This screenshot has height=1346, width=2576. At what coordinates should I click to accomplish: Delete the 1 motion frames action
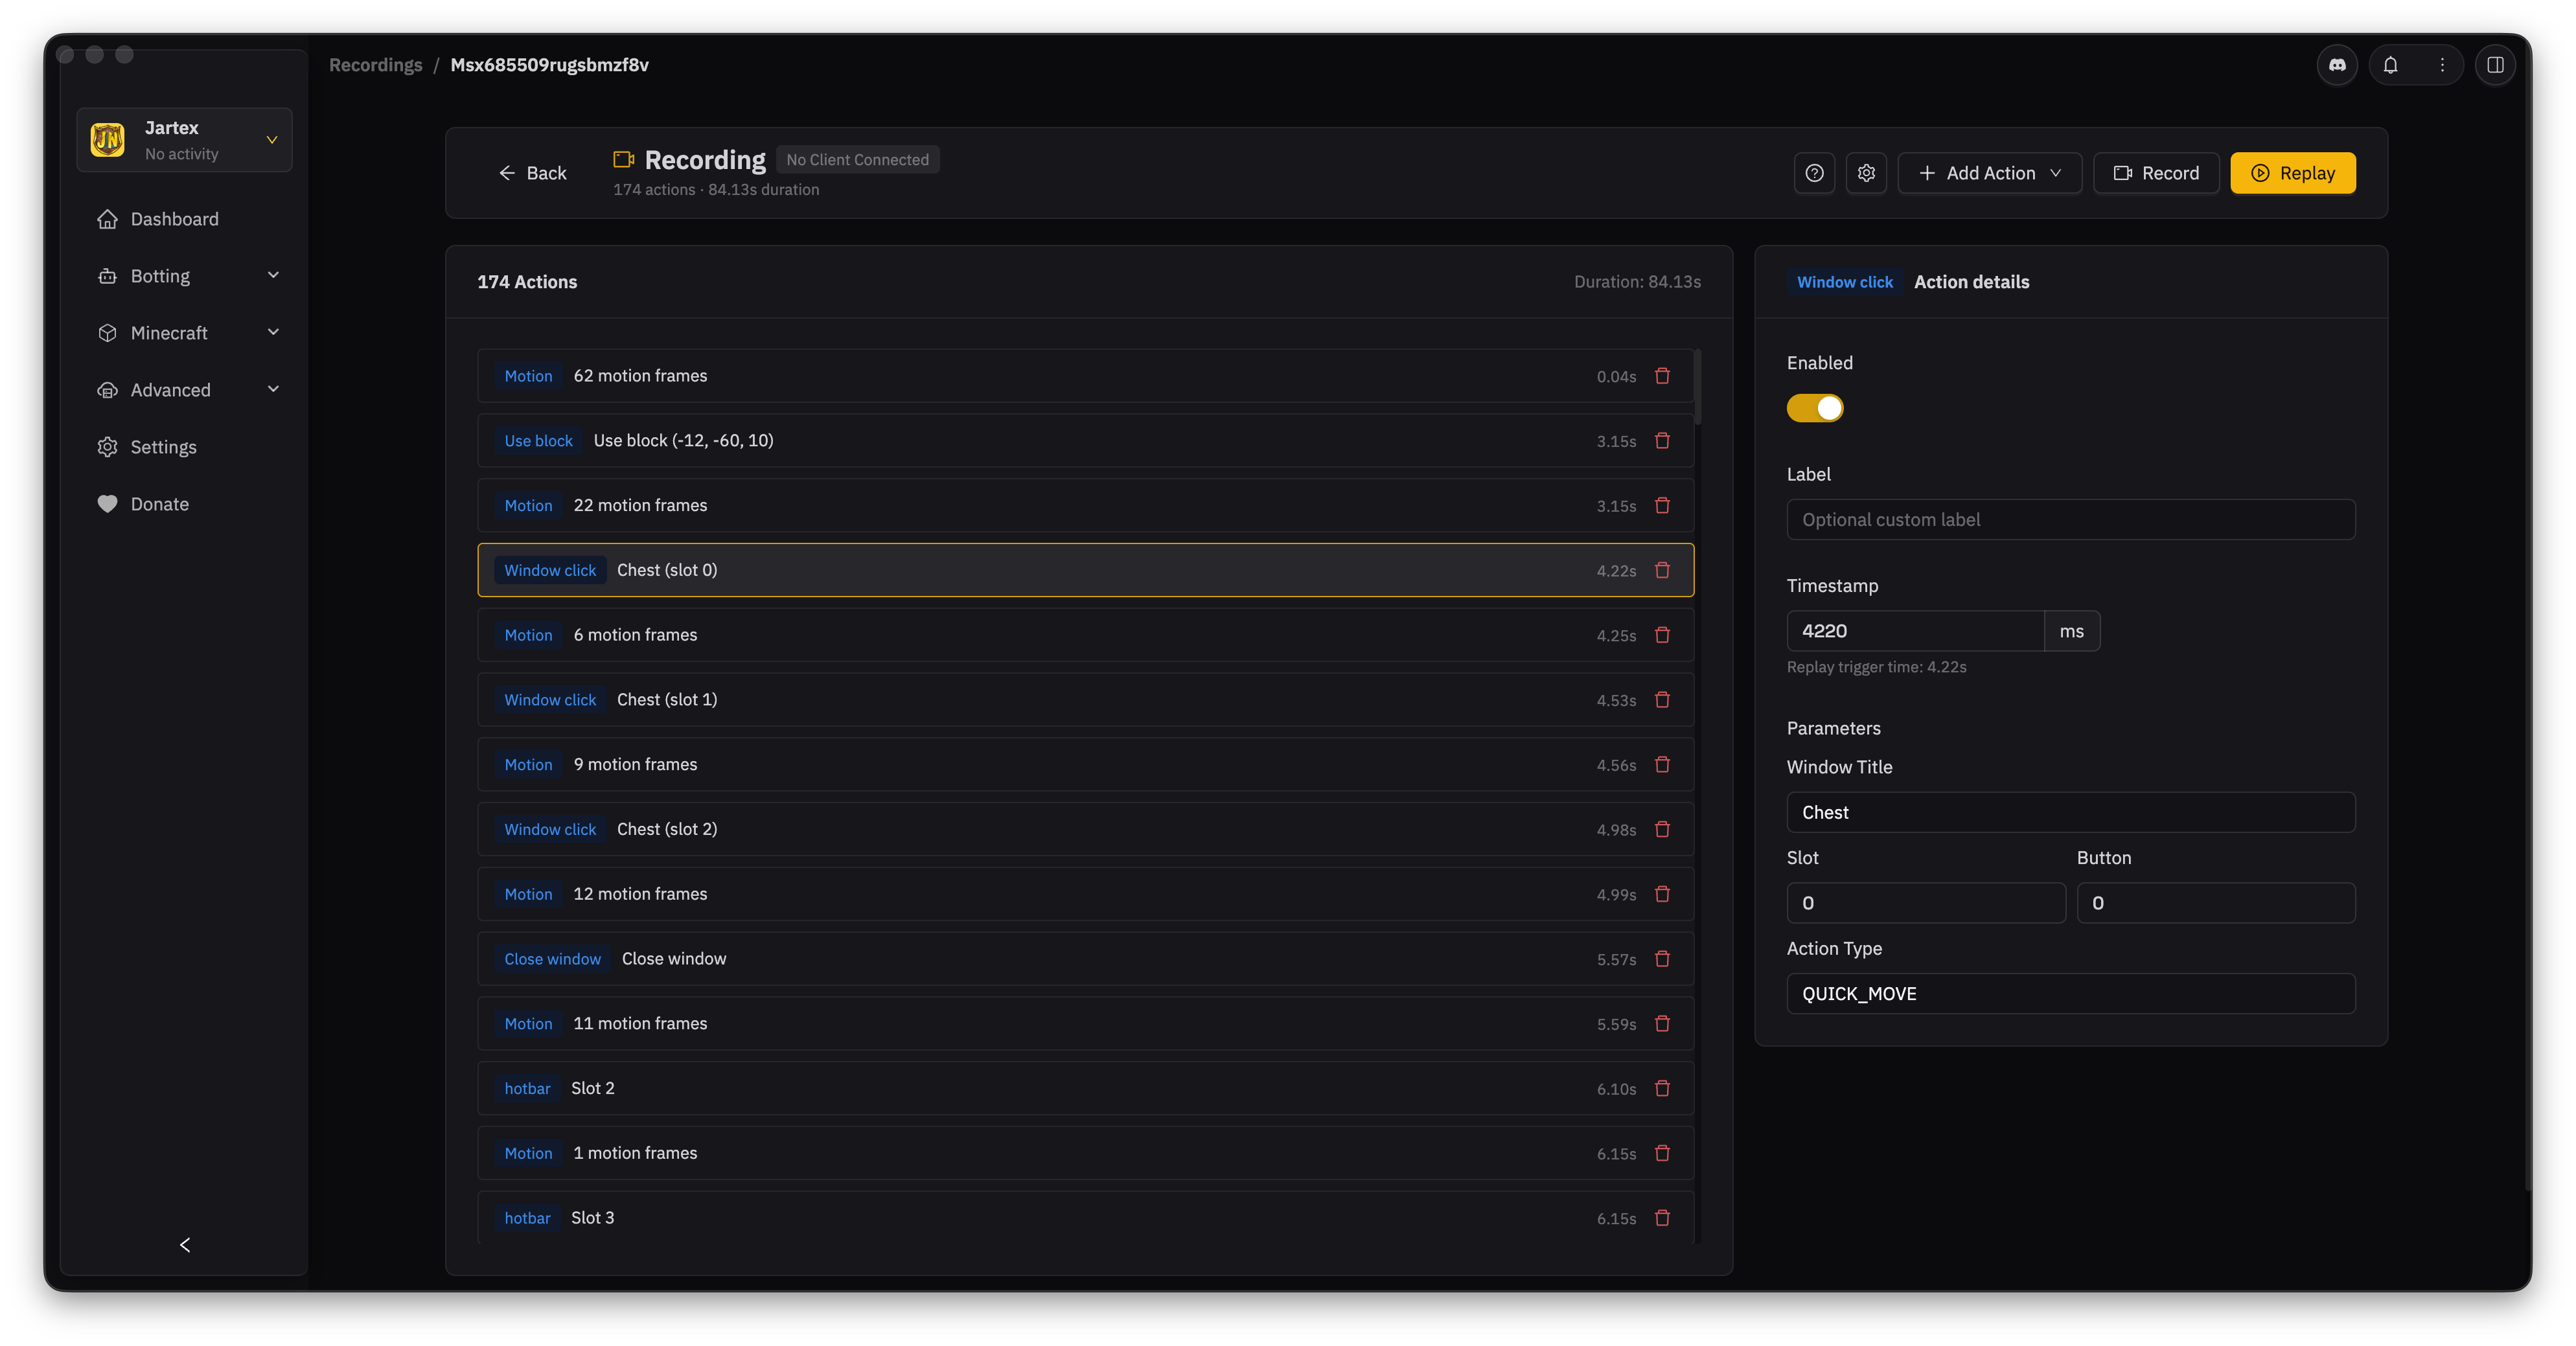[x=1662, y=1153]
